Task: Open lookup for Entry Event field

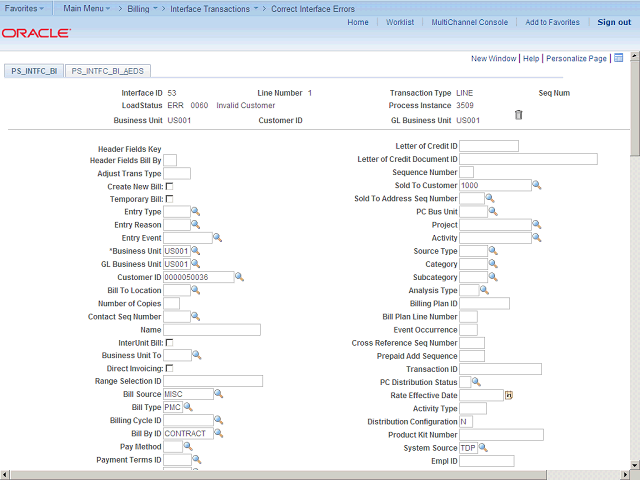Action: (x=218, y=238)
